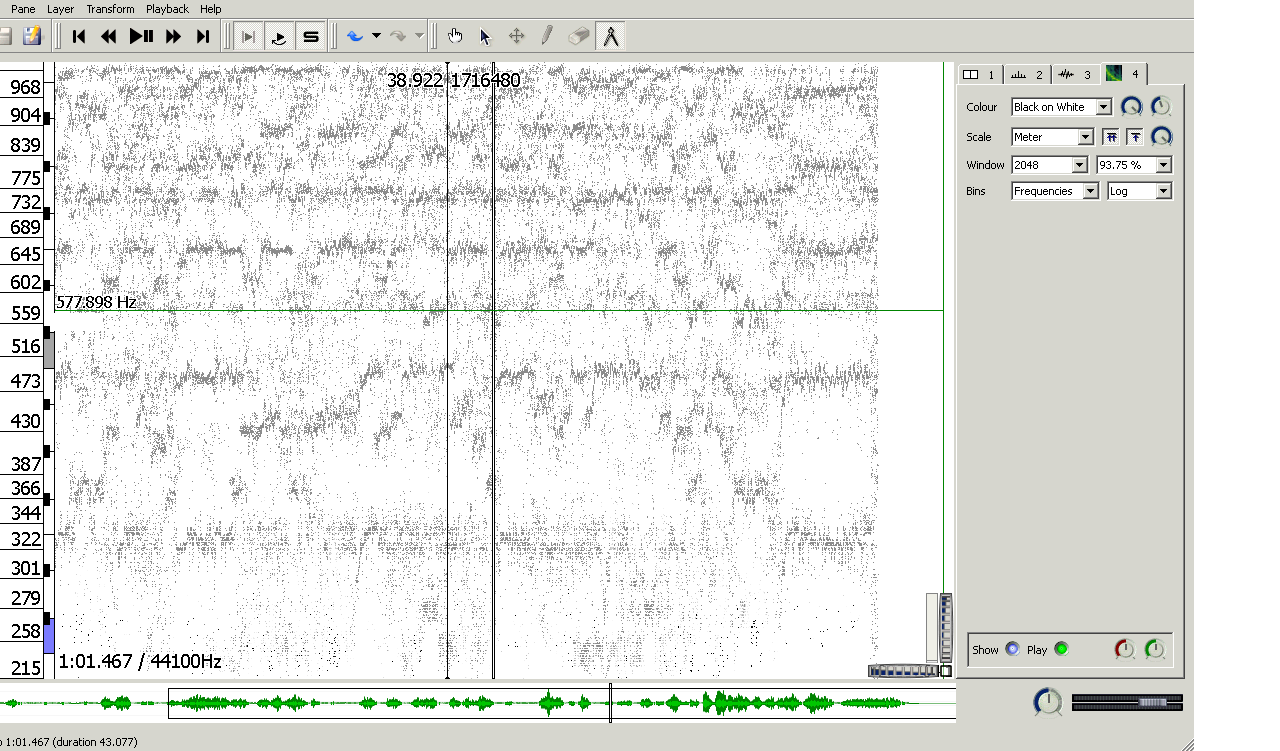Screen dimensions: 1280x751
Task: Open the Transform menu
Action: (110, 9)
